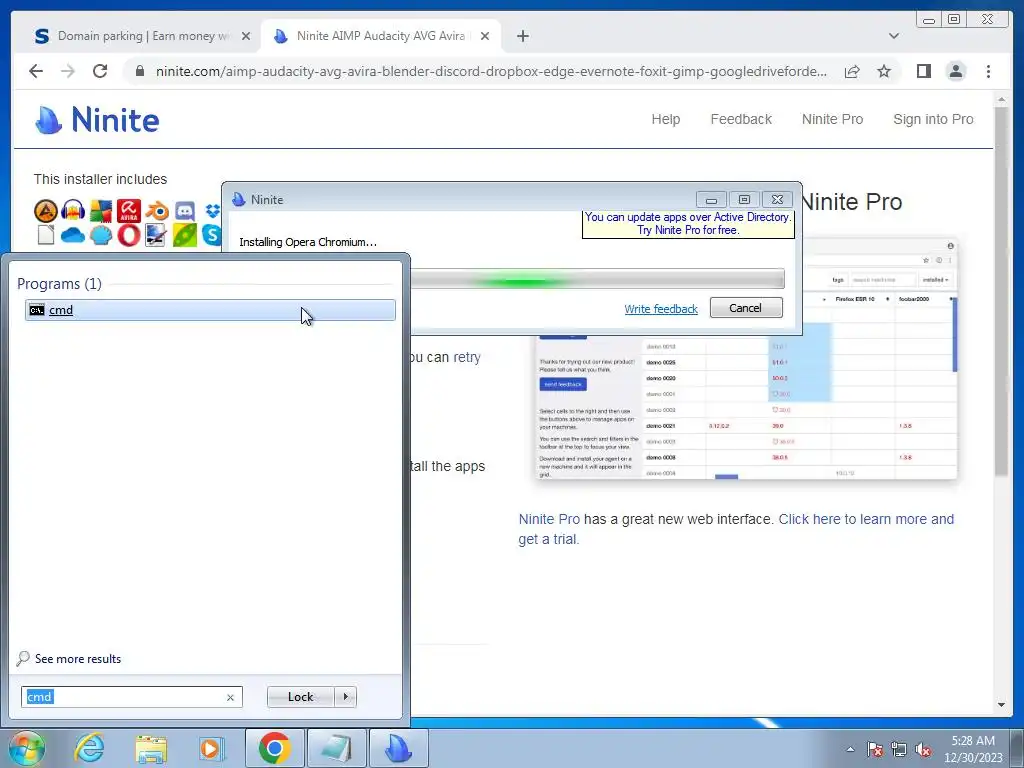Click the retry link on the webpage
The image size is (1024, 768).
pyautogui.click(x=467, y=357)
